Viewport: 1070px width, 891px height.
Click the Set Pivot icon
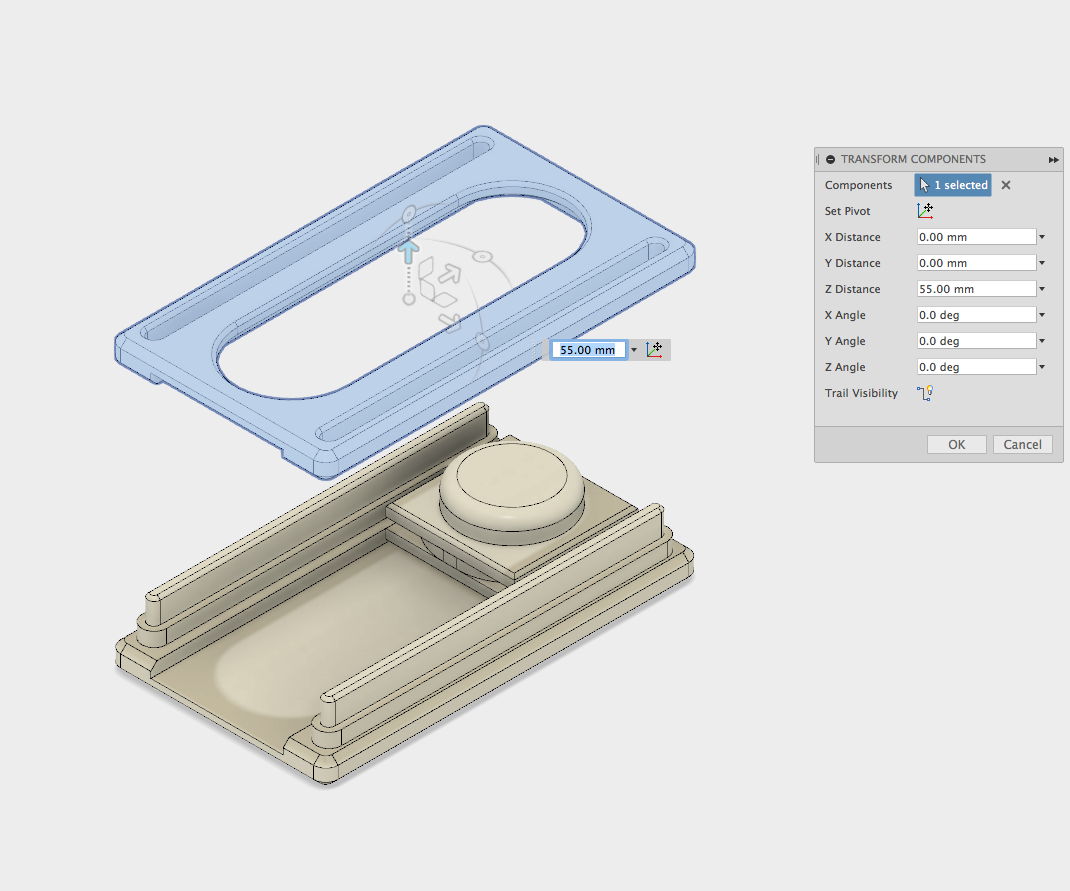tap(925, 211)
